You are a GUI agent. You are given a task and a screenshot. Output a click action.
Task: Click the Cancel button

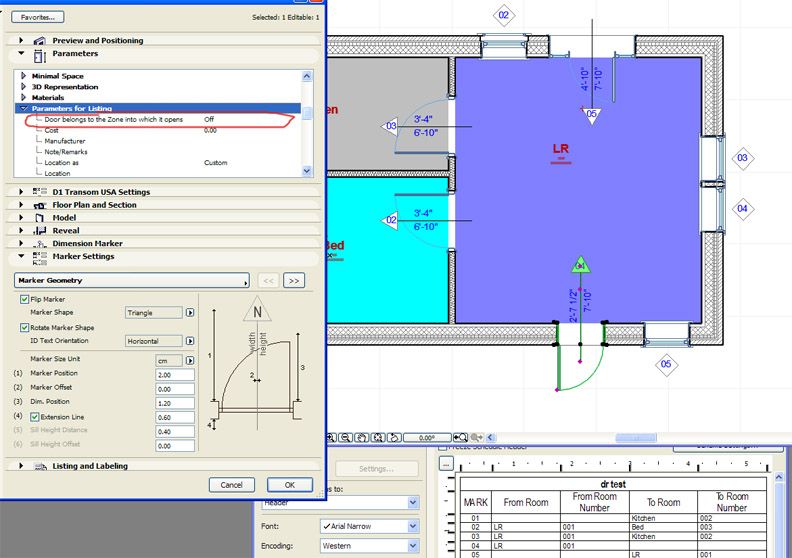[231, 485]
